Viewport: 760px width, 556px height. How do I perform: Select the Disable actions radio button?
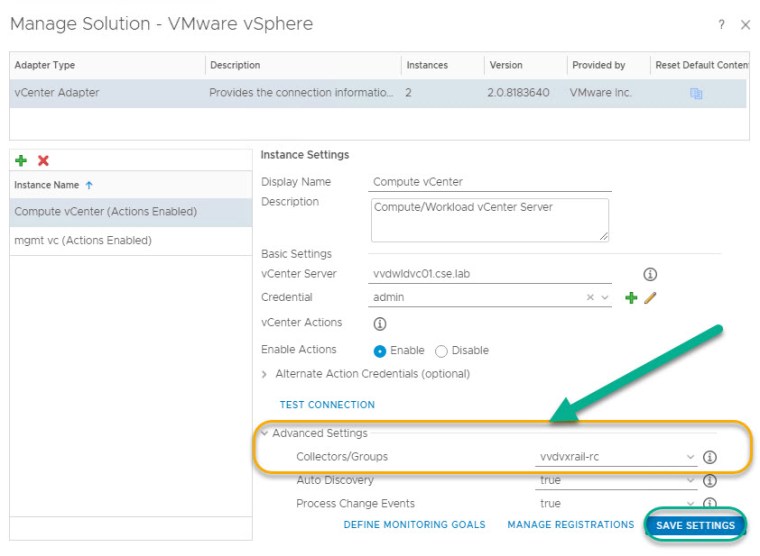click(x=441, y=351)
